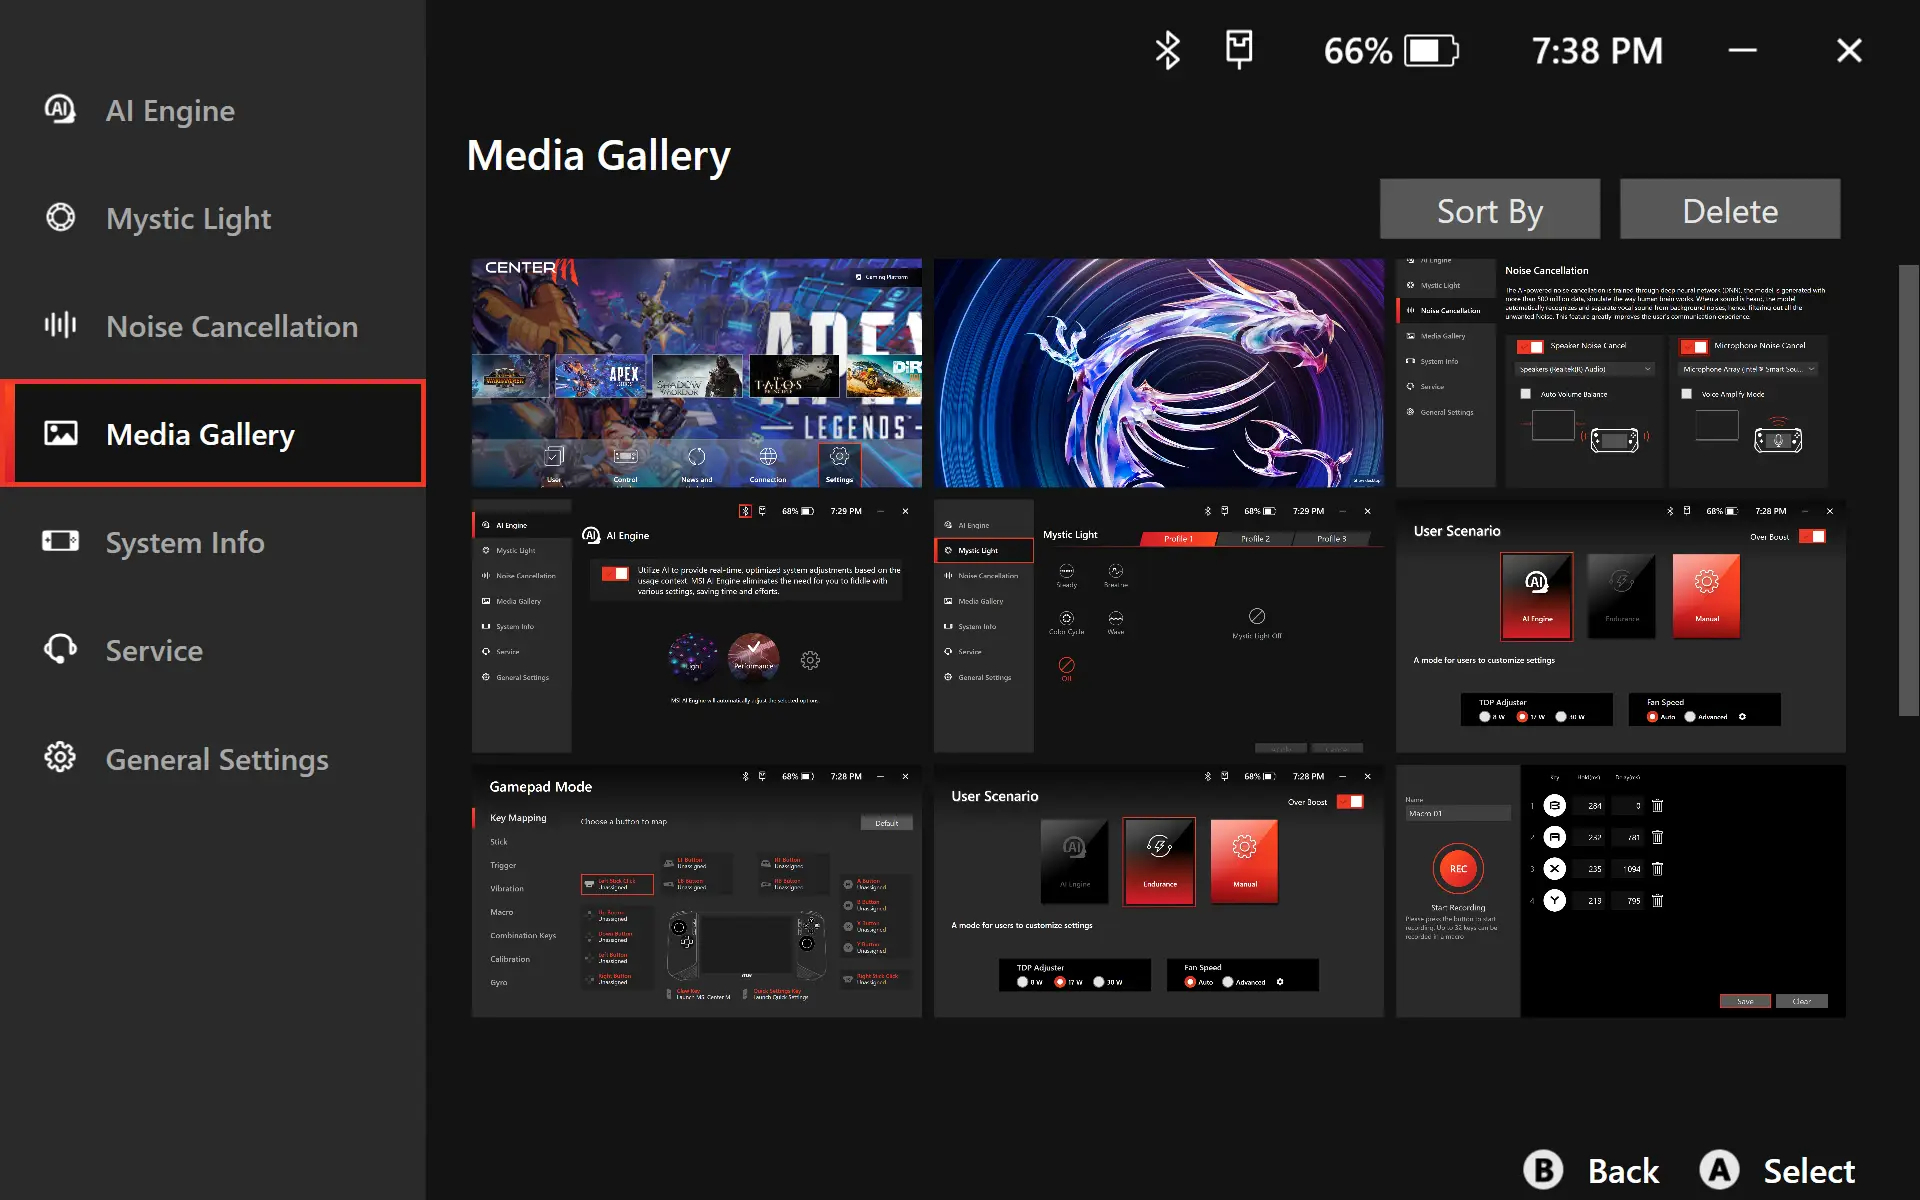
Task: Click the battery indicator icon
Action: coord(1431,50)
